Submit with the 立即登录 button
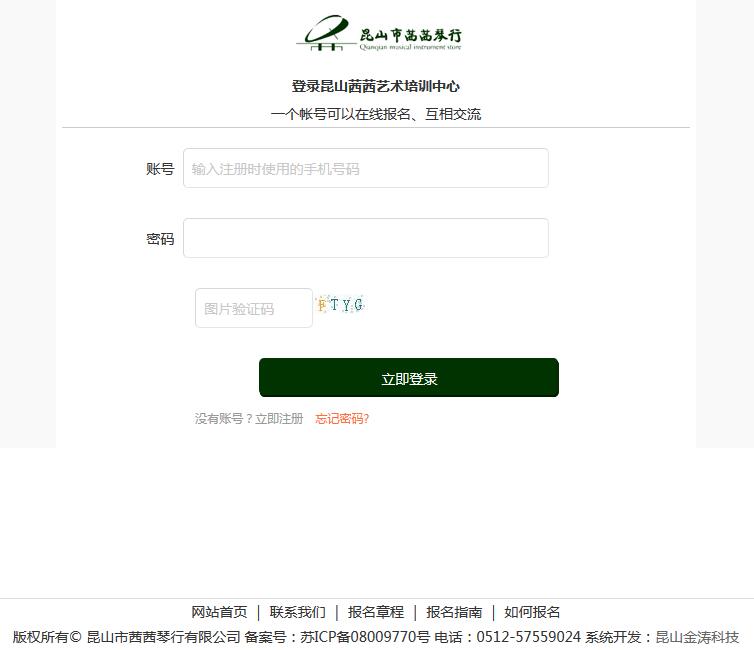 click(409, 377)
